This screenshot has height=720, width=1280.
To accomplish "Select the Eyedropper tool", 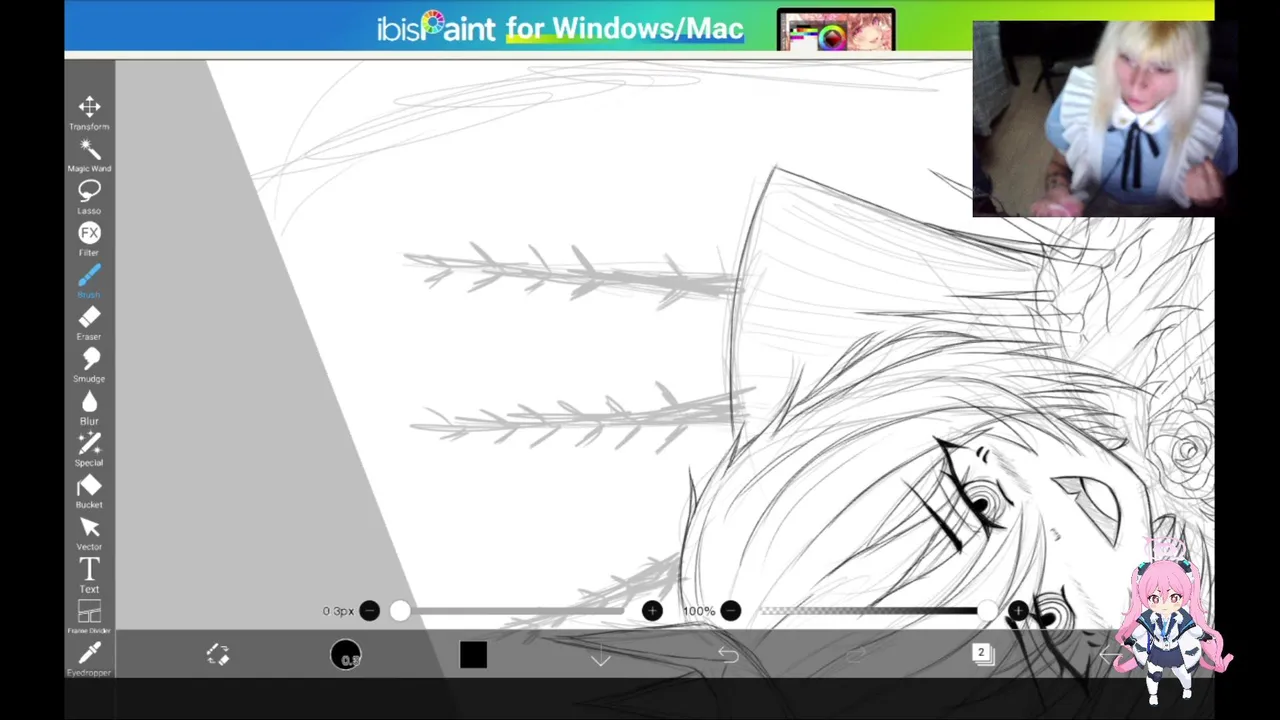I will (89, 659).
